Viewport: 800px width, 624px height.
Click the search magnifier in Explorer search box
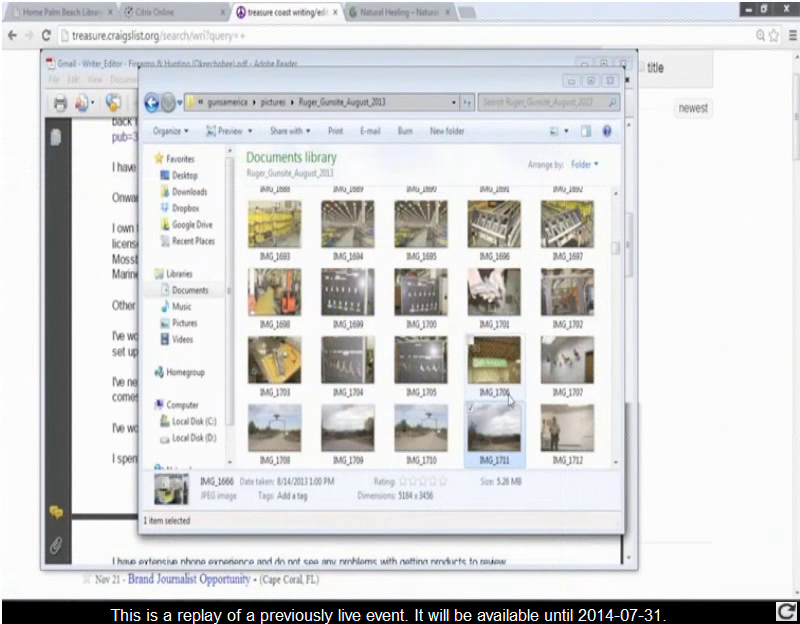tap(612, 102)
